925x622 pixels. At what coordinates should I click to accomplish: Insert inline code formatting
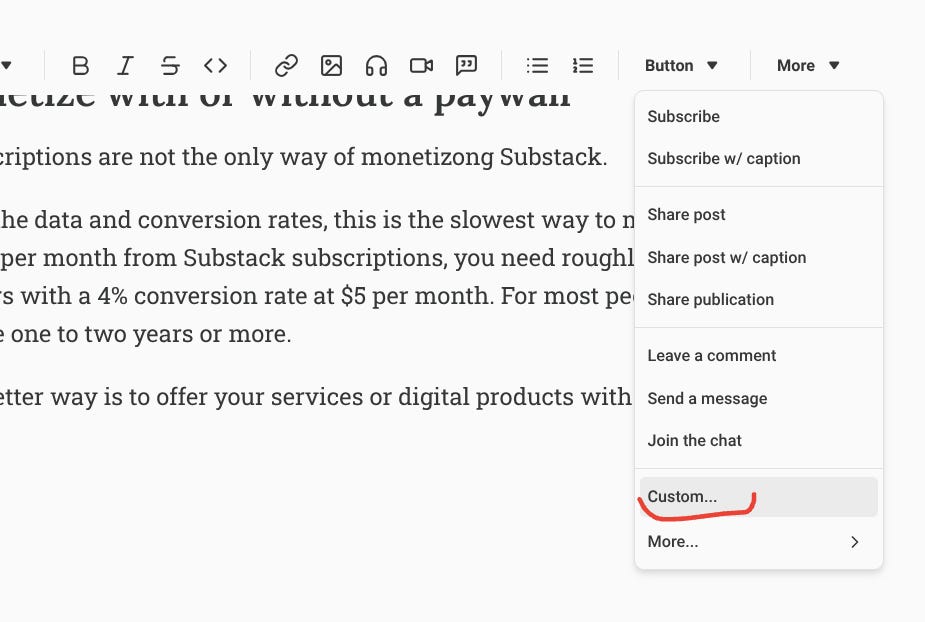tap(215, 66)
